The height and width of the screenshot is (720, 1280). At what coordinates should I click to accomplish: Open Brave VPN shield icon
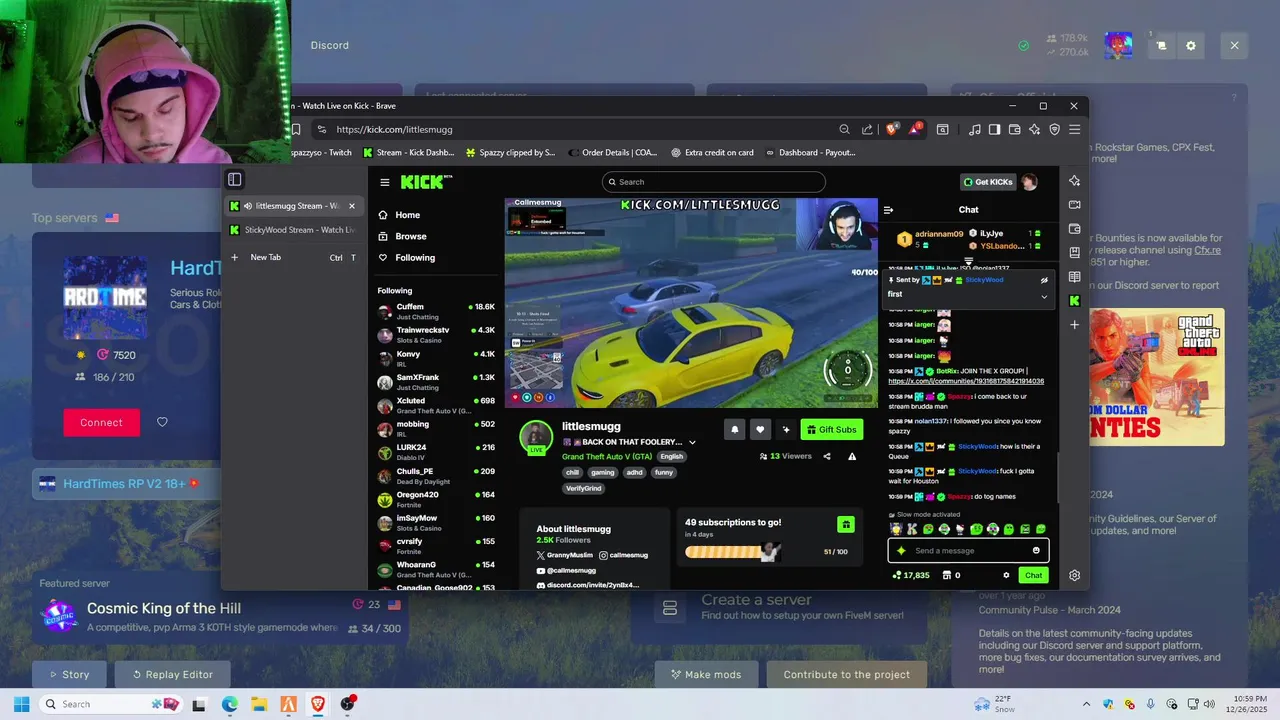pyautogui.click(x=1054, y=129)
